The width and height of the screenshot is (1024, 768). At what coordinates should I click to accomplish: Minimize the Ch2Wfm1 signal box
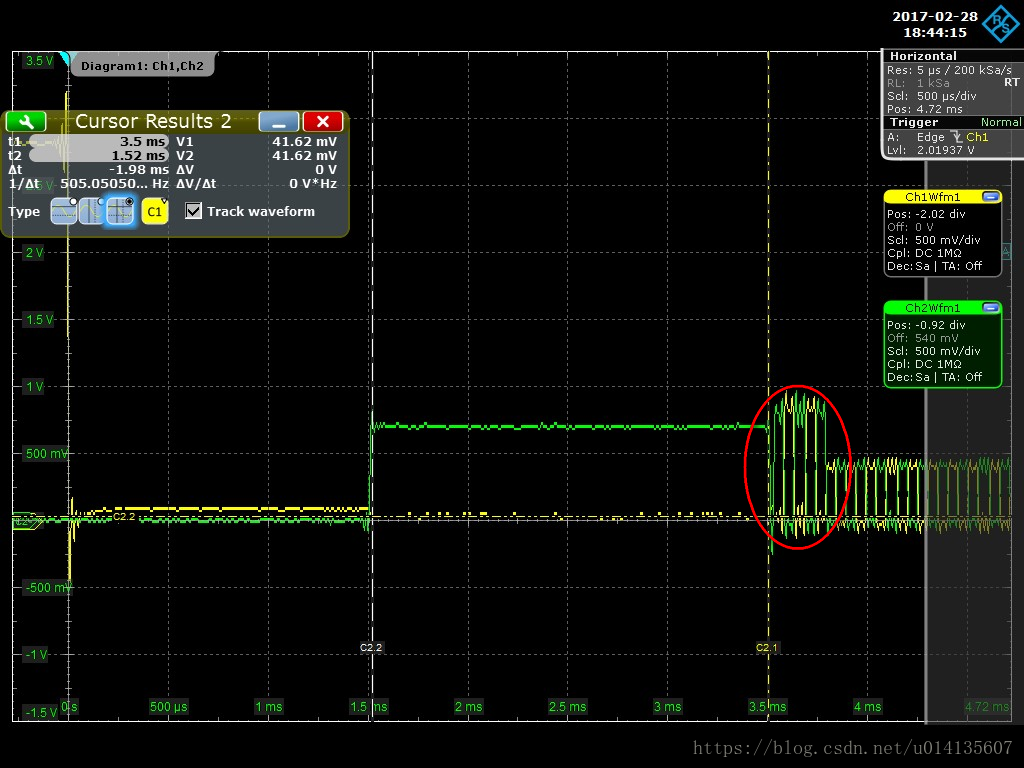990,308
